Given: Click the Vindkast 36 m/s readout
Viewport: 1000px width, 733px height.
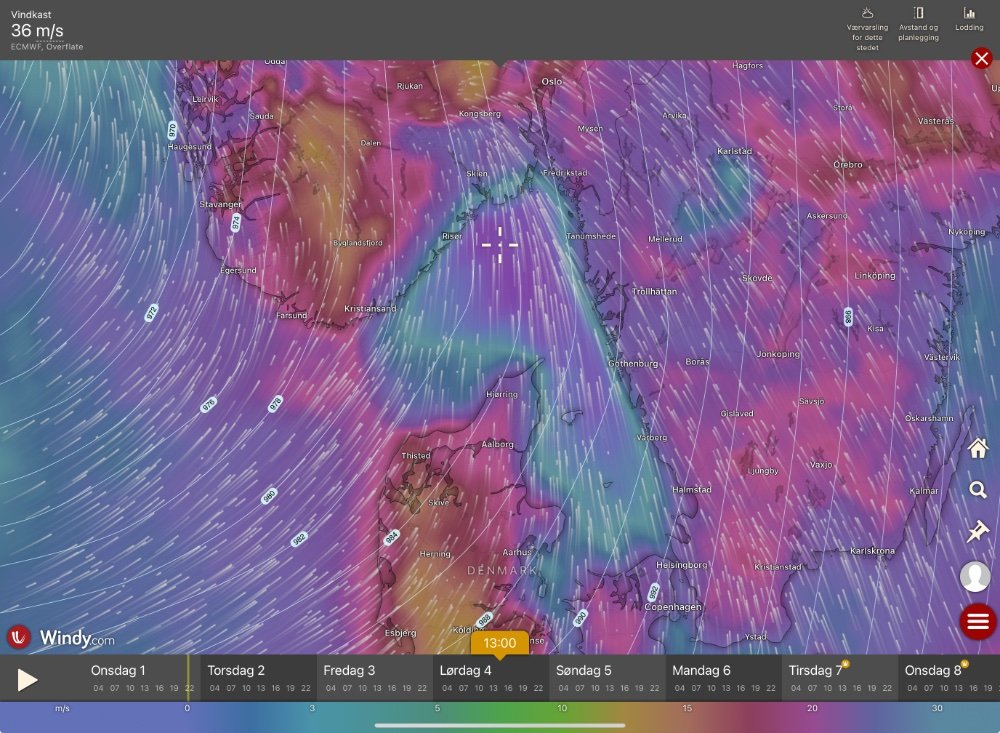Looking at the screenshot, I should 37,31.
